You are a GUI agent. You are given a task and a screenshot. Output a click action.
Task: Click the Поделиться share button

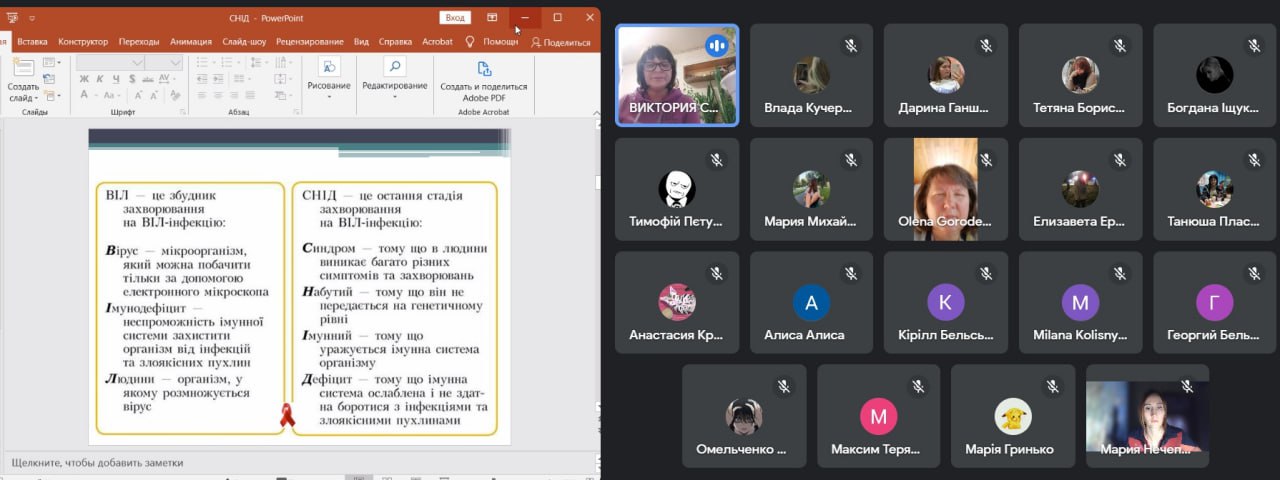click(x=561, y=42)
